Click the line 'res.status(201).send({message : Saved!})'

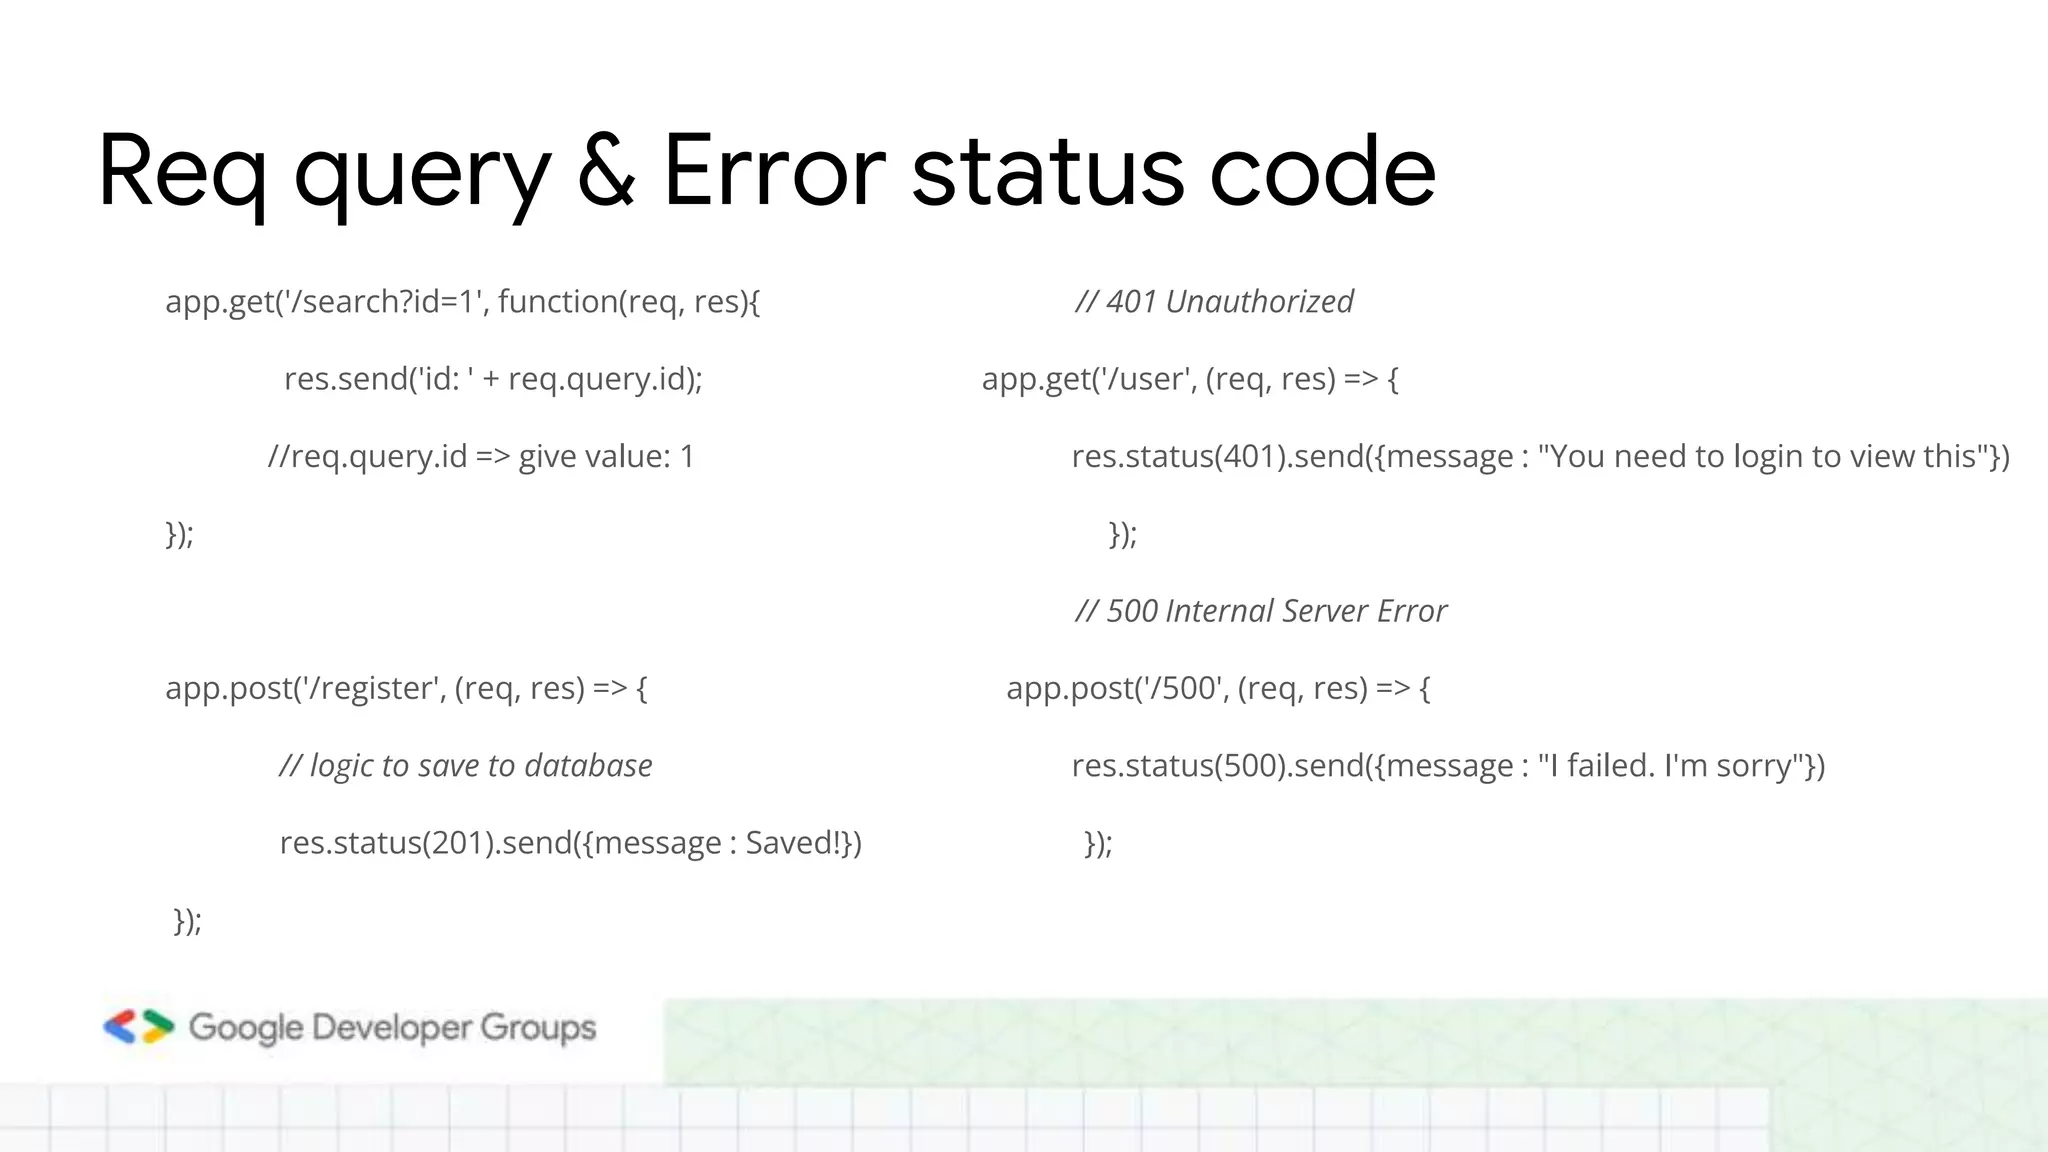click(571, 843)
